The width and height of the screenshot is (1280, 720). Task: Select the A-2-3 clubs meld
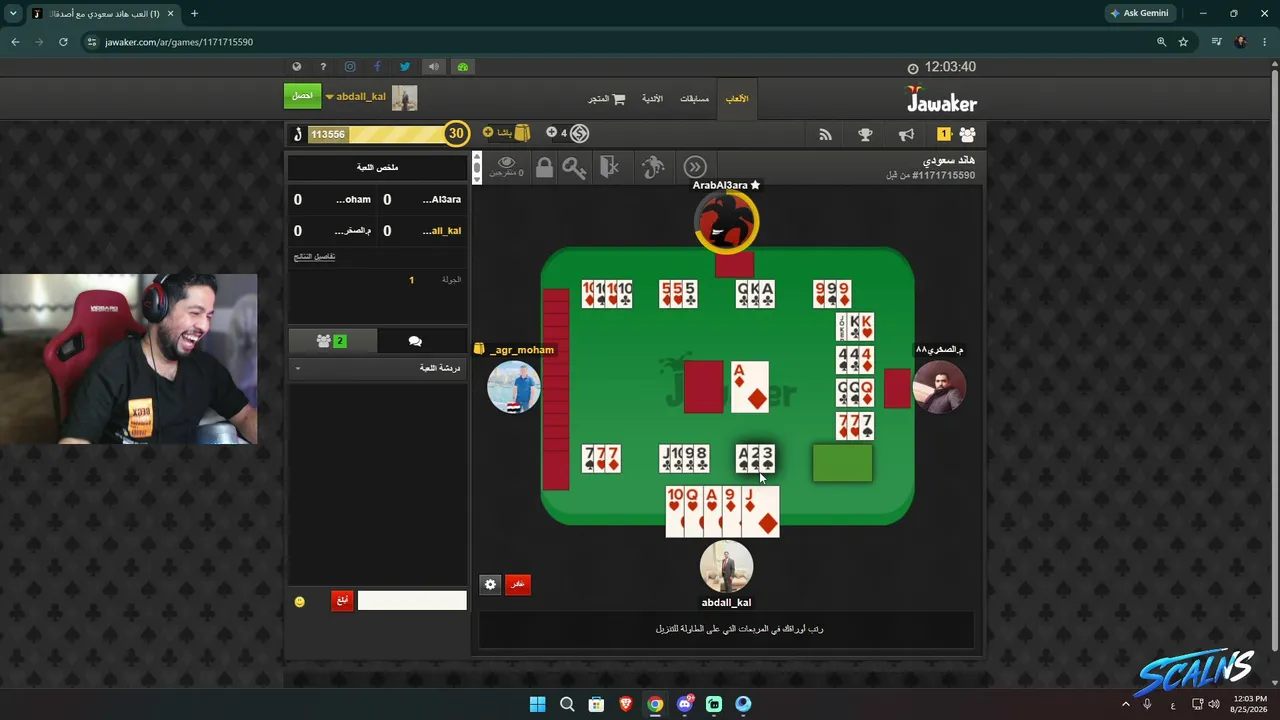pyautogui.click(x=755, y=459)
